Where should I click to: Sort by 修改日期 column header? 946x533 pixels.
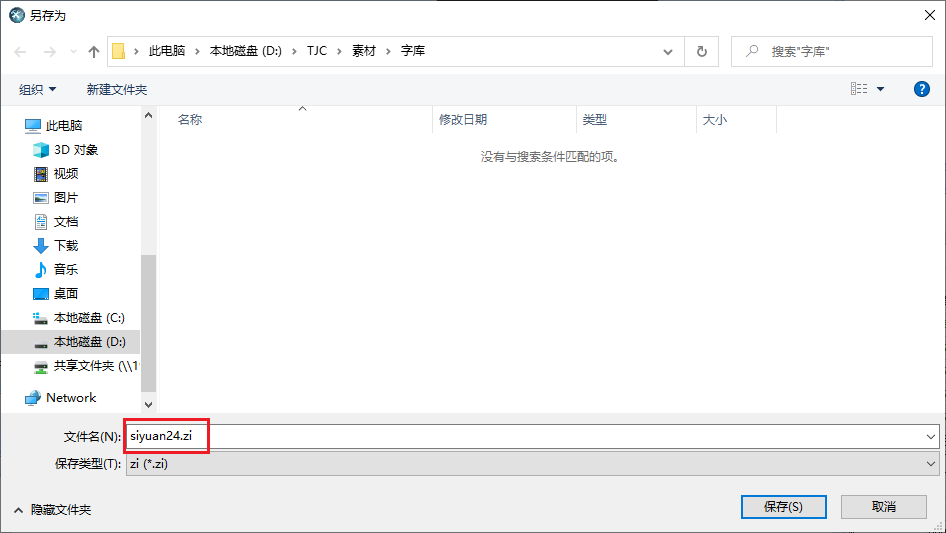(x=463, y=120)
